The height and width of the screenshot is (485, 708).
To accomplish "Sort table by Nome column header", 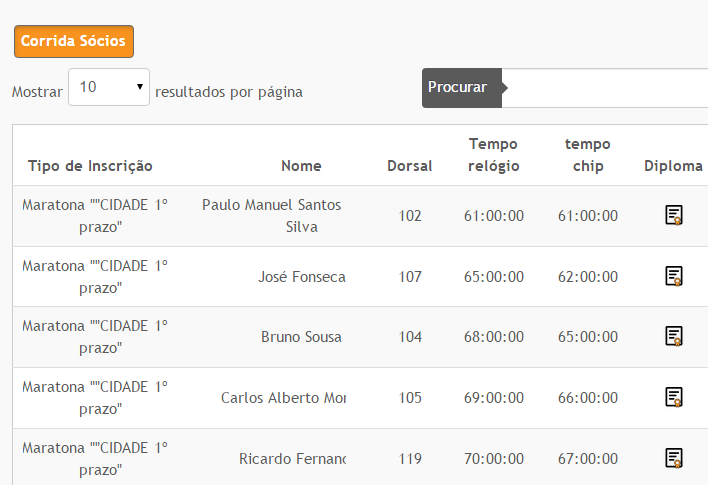I will (301, 166).
